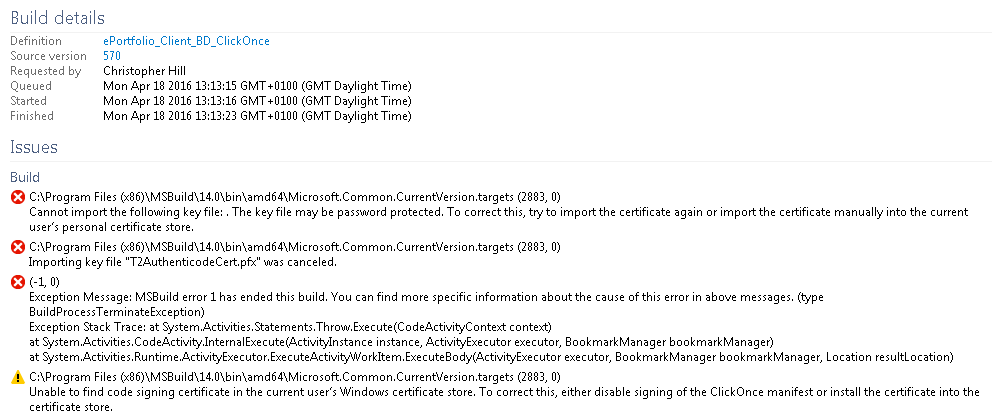Image resolution: width=994 pixels, height=415 pixels.
Task: Click the error icon beside 'Cannot import key file'
Action: pyautogui.click(x=17, y=197)
